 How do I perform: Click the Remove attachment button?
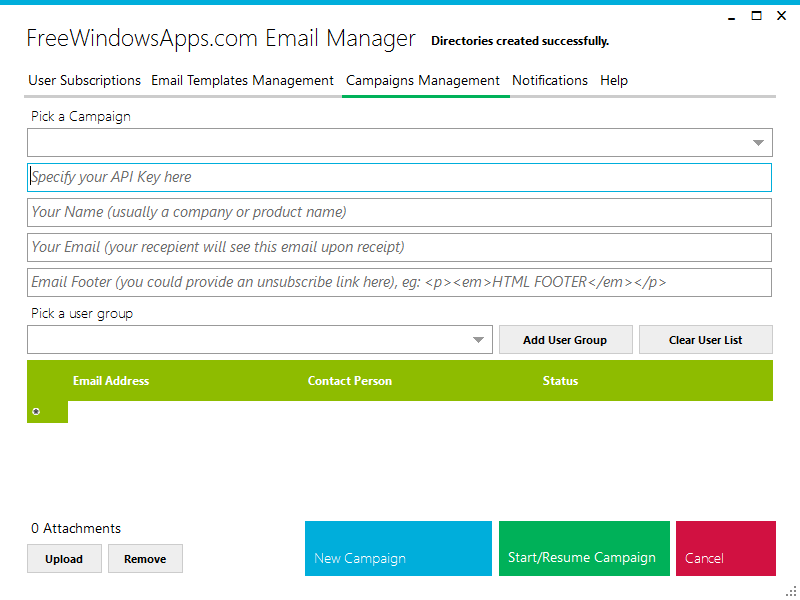[x=145, y=559]
